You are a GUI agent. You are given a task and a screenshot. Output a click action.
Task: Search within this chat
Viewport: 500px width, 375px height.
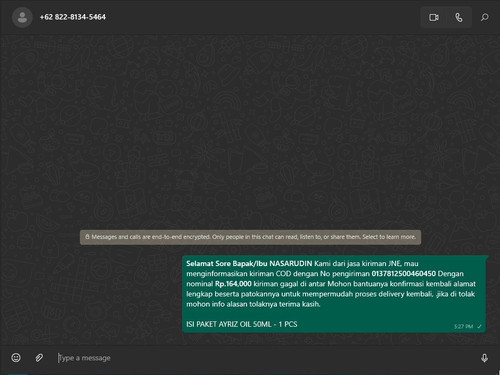[x=485, y=17]
